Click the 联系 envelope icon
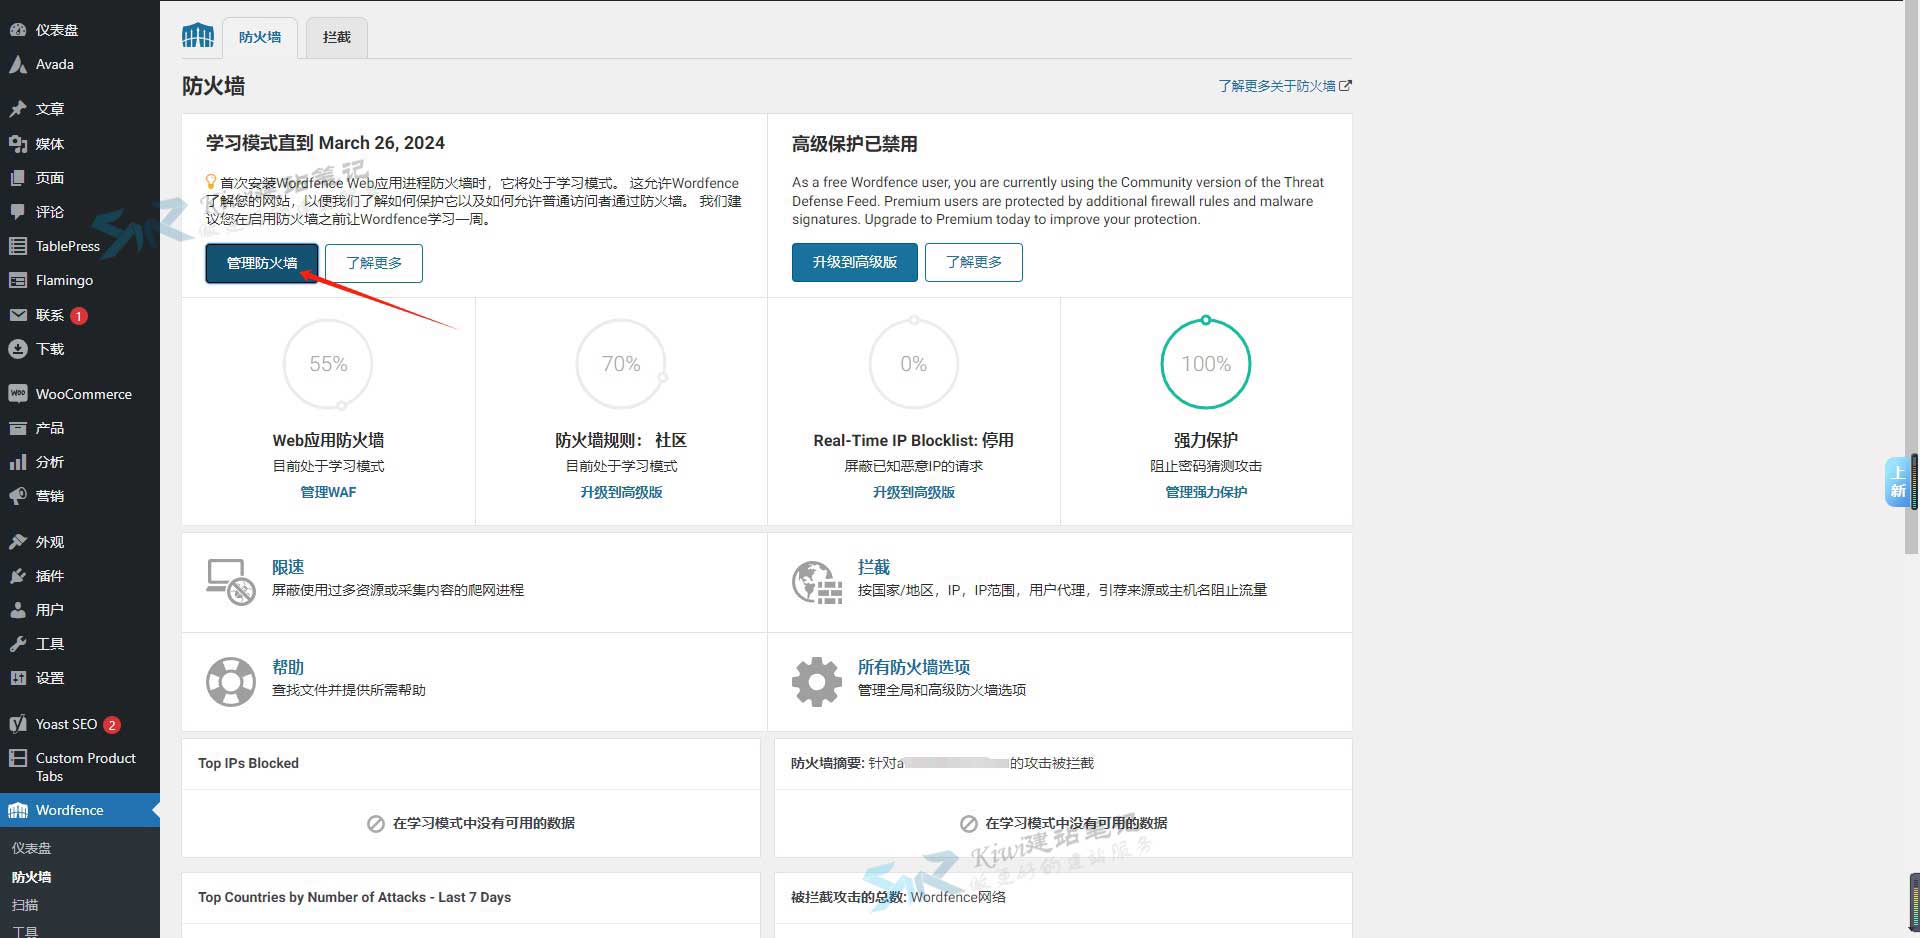The height and width of the screenshot is (938, 1920). pos(18,315)
